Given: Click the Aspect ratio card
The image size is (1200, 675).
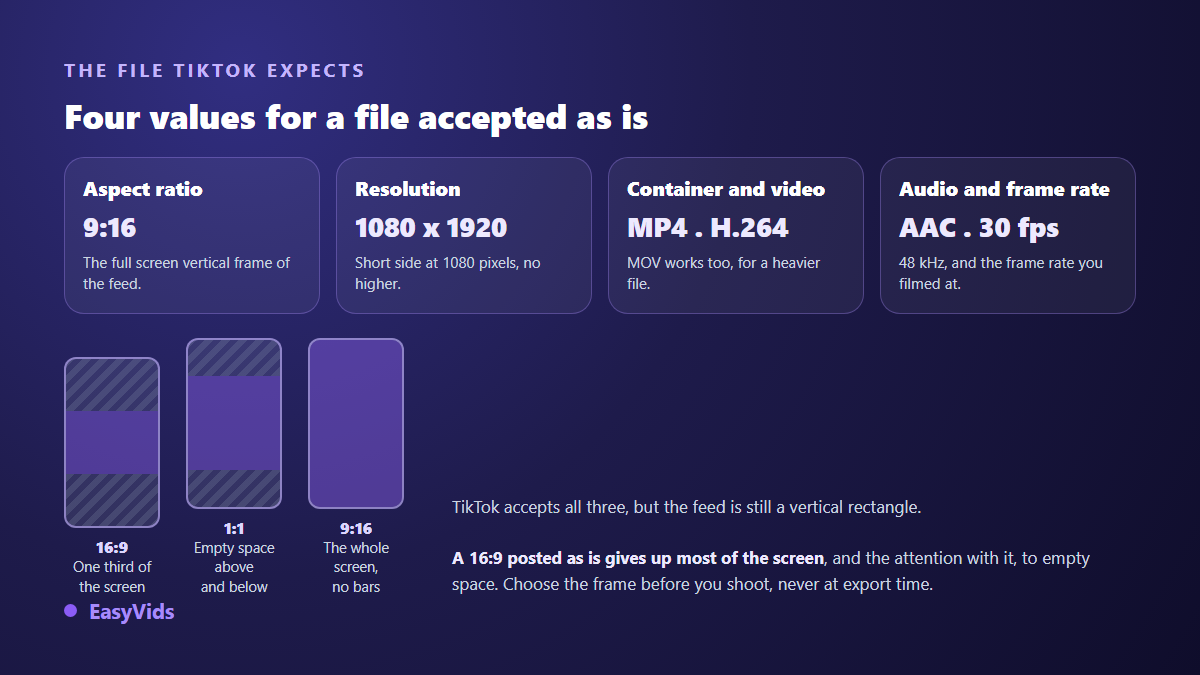Looking at the screenshot, I should (x=192, y=235).
